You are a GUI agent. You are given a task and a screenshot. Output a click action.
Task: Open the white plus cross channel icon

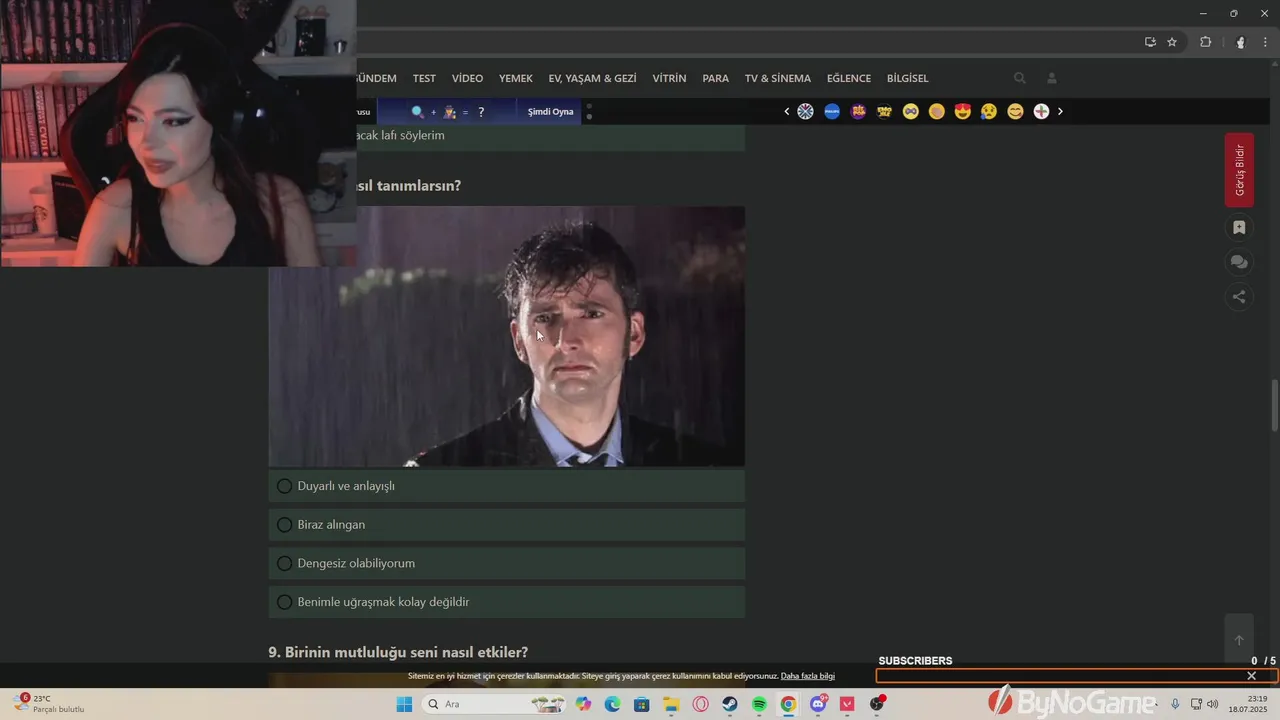click(x=1041, y=111)
